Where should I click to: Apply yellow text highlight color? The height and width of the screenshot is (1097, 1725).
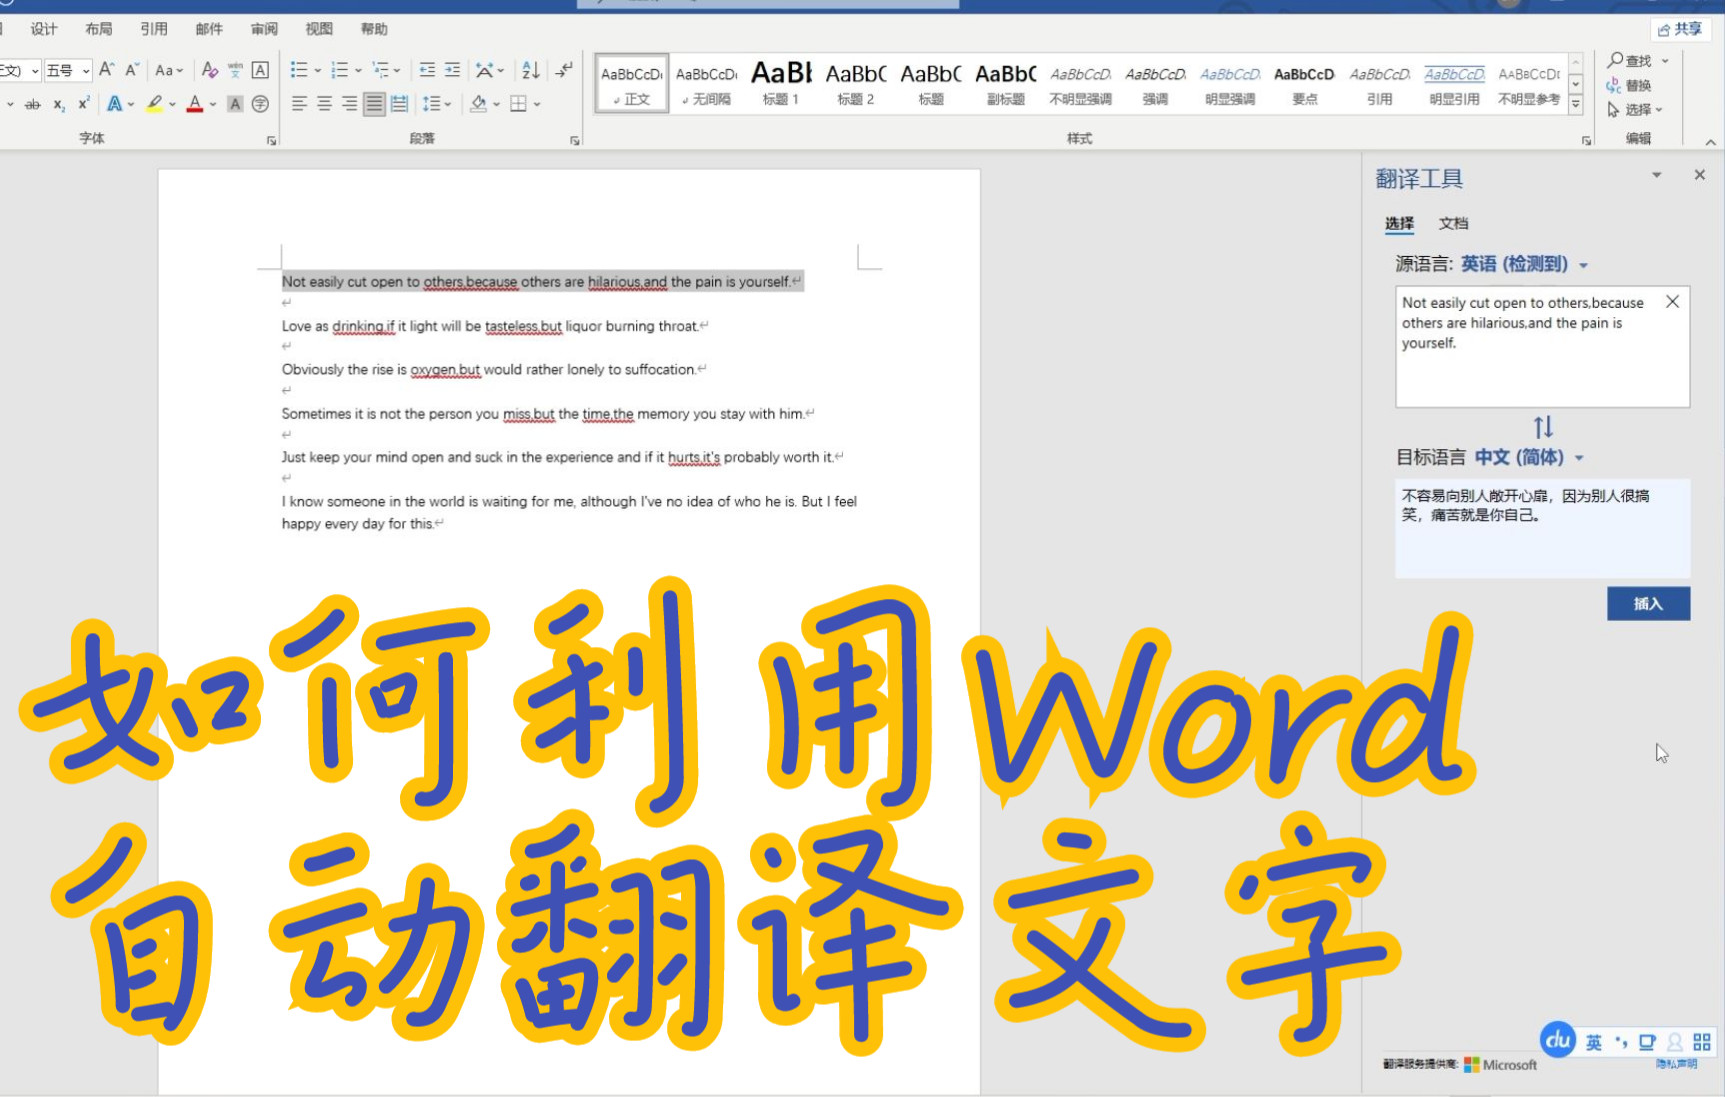(x=154, y=103)
